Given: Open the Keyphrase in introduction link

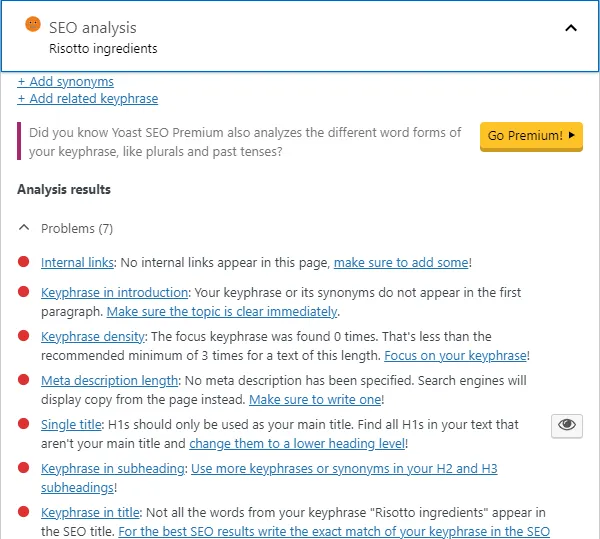Looking at the screenshot, I should tap(114, 293).
